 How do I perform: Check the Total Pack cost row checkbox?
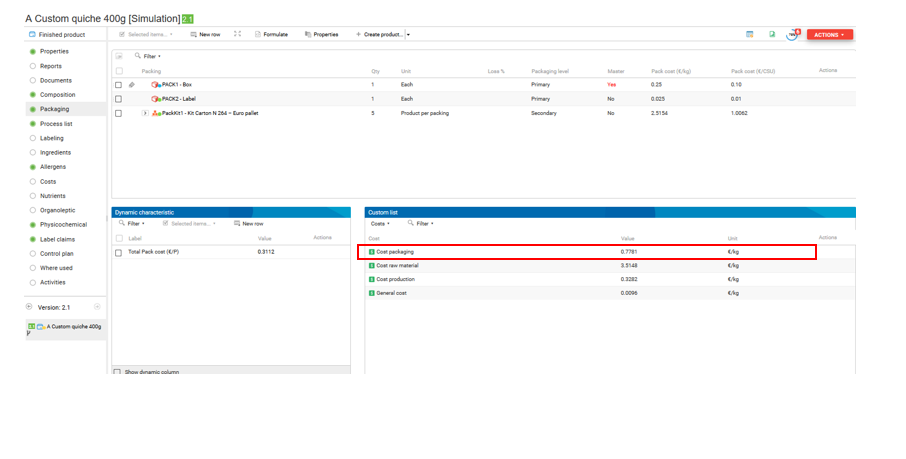118,253
